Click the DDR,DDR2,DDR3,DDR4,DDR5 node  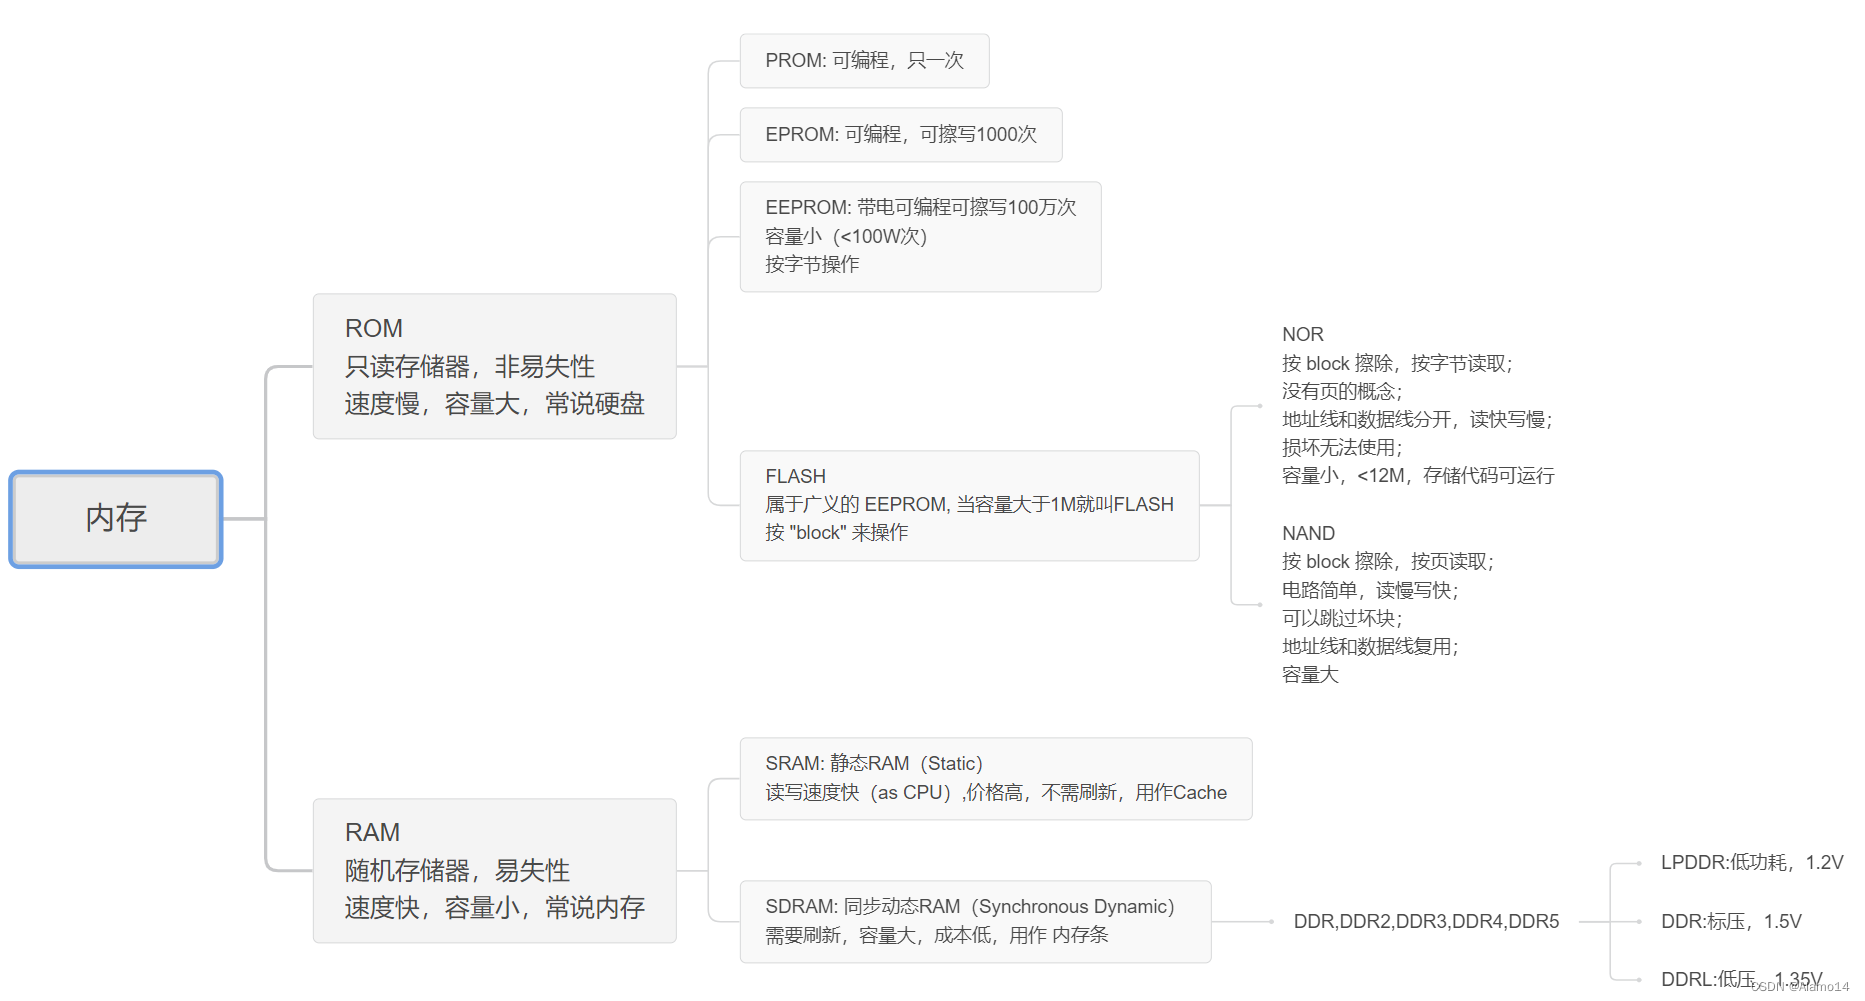pos(1425,921)
